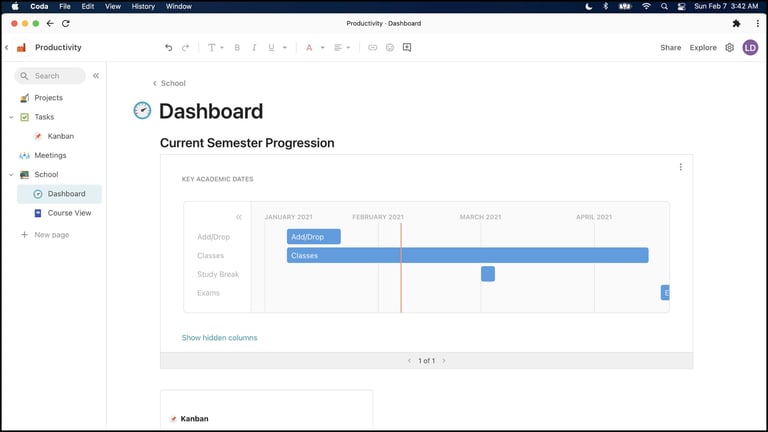Viewport: 768px width, 432px height.
Task: Open the Kanban page in sidebar
Action: 61,136
